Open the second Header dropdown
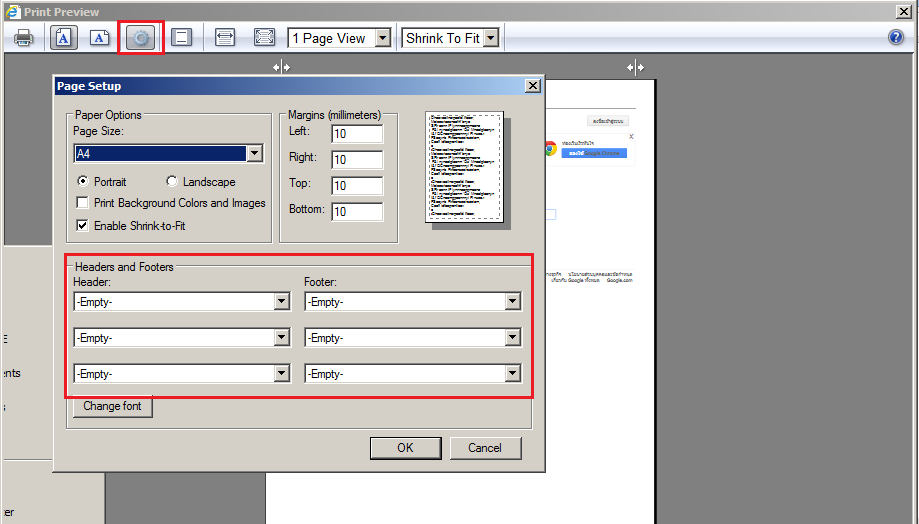Image resolution: width=919 pixels, height=524 pixels. tap(281, 338)
